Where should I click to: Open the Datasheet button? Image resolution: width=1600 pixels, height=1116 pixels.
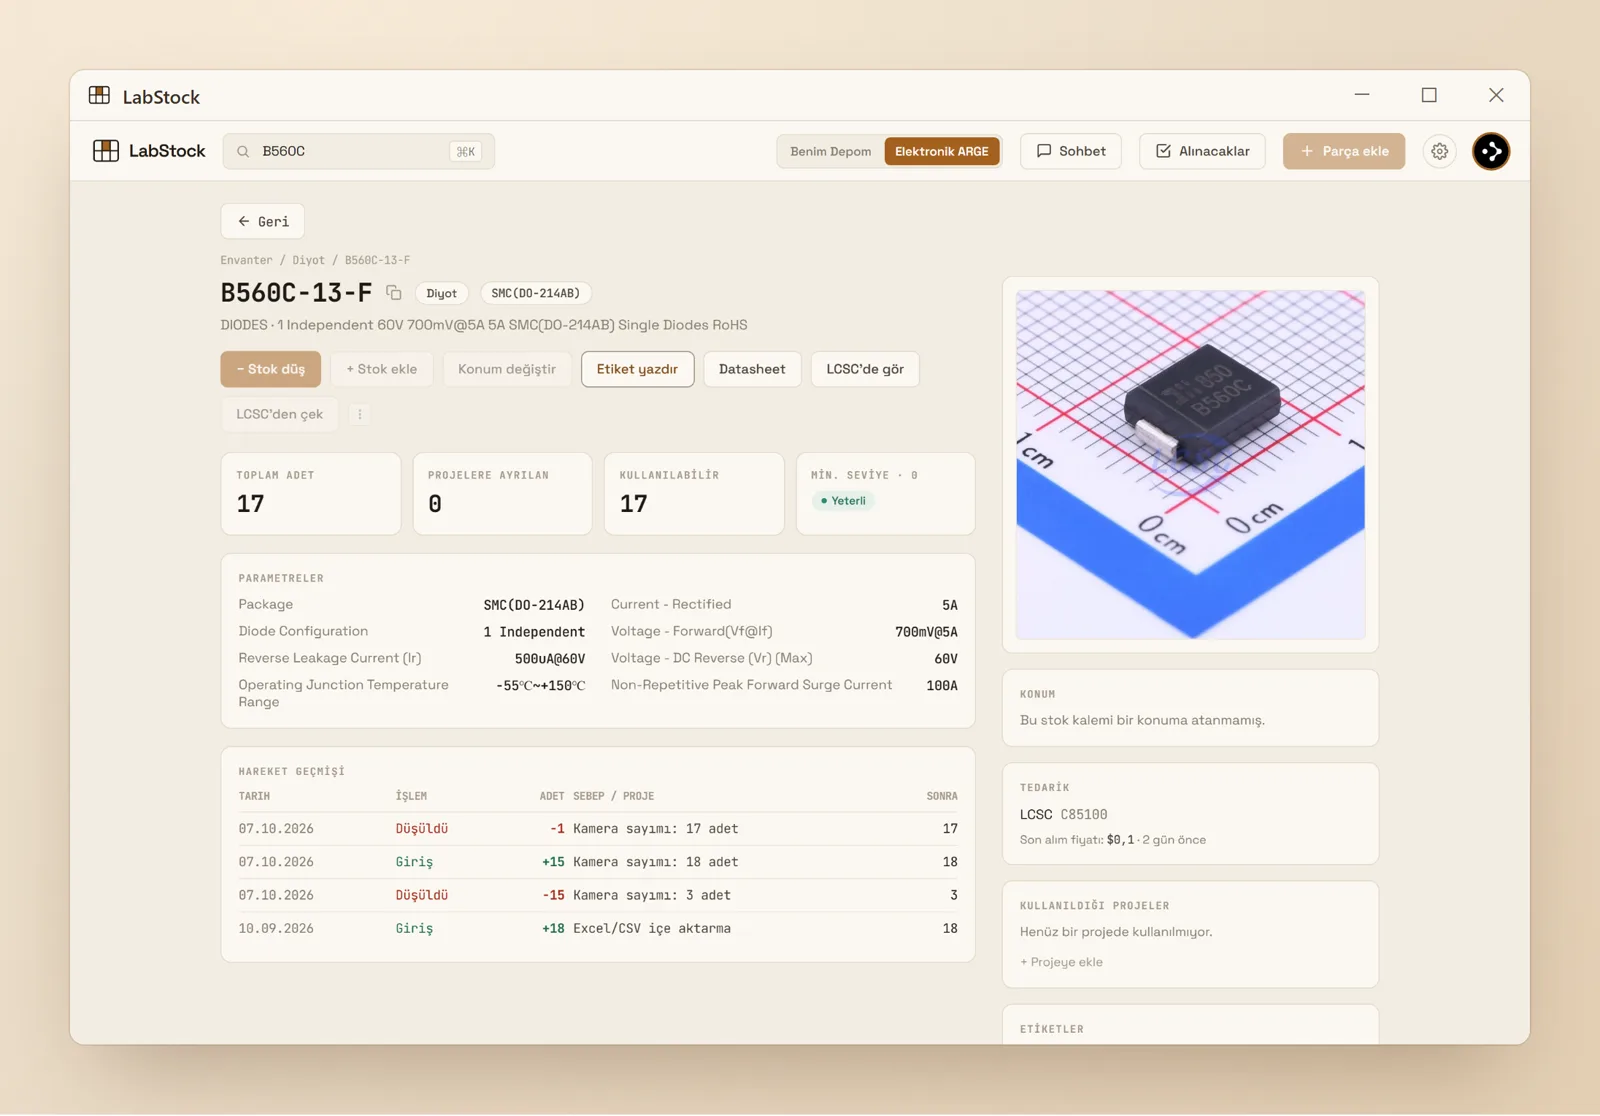pyautogui.click(x=752, y=369)
